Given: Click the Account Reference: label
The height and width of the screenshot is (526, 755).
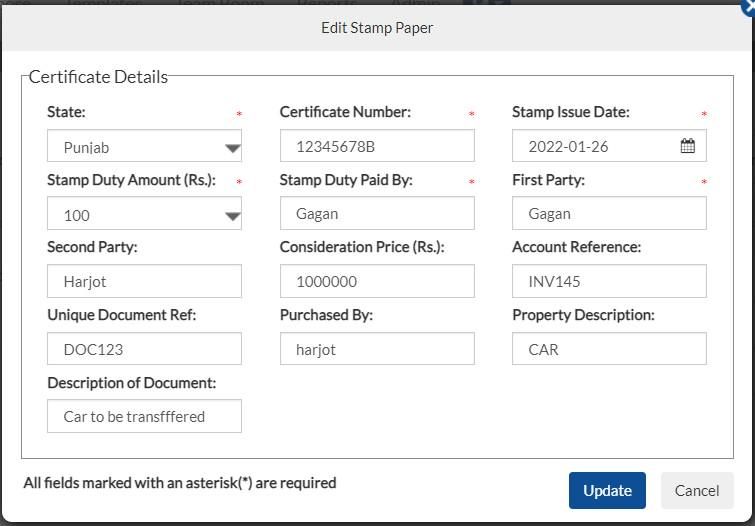Looking at the screenshot, I should pyautogui.click(x=576, y=247).
